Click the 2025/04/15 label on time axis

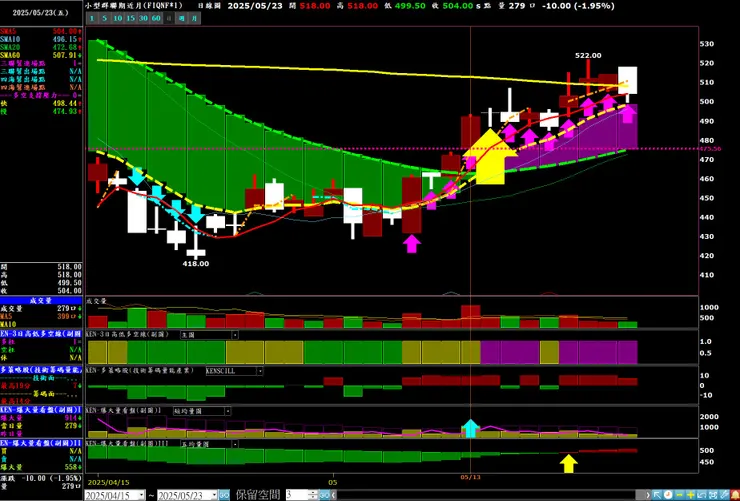point(108,482)
